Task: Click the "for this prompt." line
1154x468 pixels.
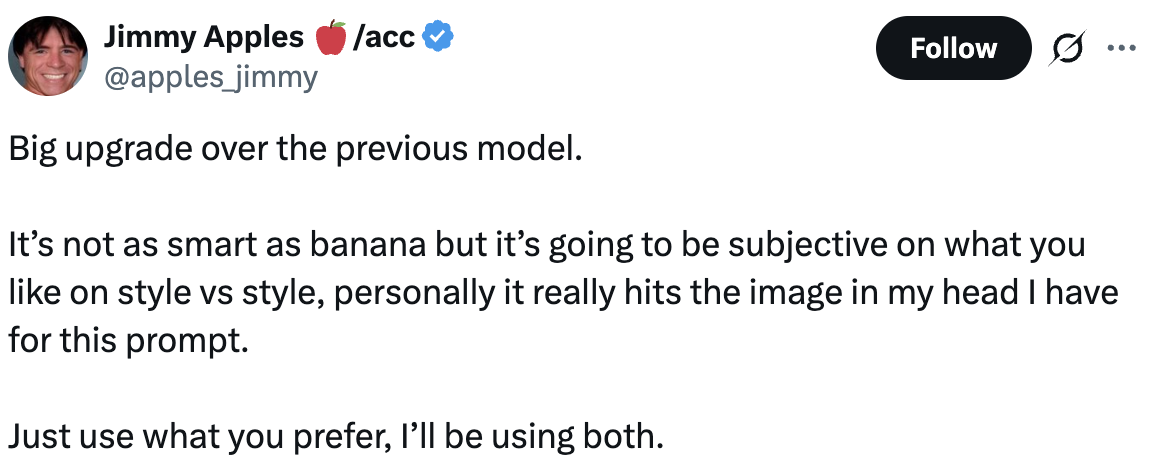Action: pos(127,341)
